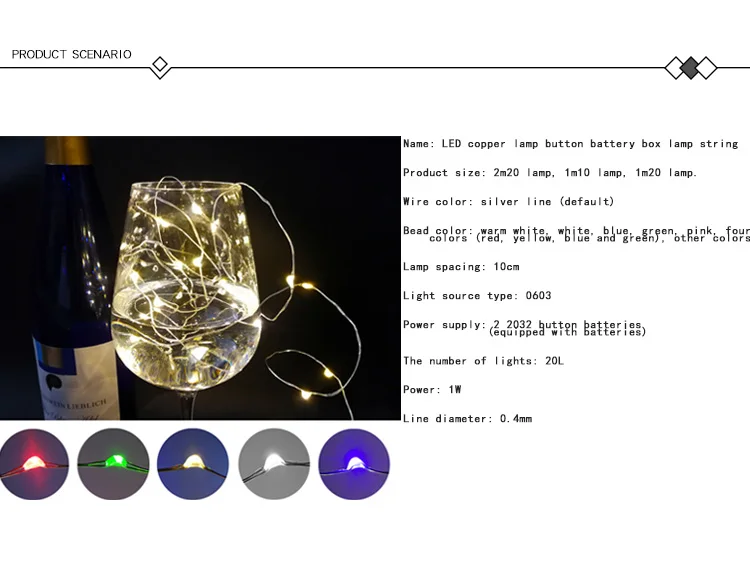
Task: Click the Light source type 0603 text
Action: [477, 296]
